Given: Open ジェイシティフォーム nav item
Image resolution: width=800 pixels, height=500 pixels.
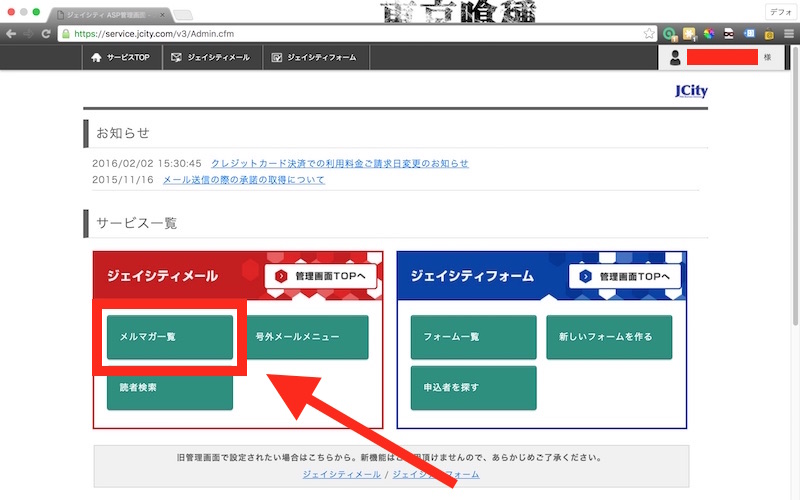Looking at the screenshot, I should point(315,57).
